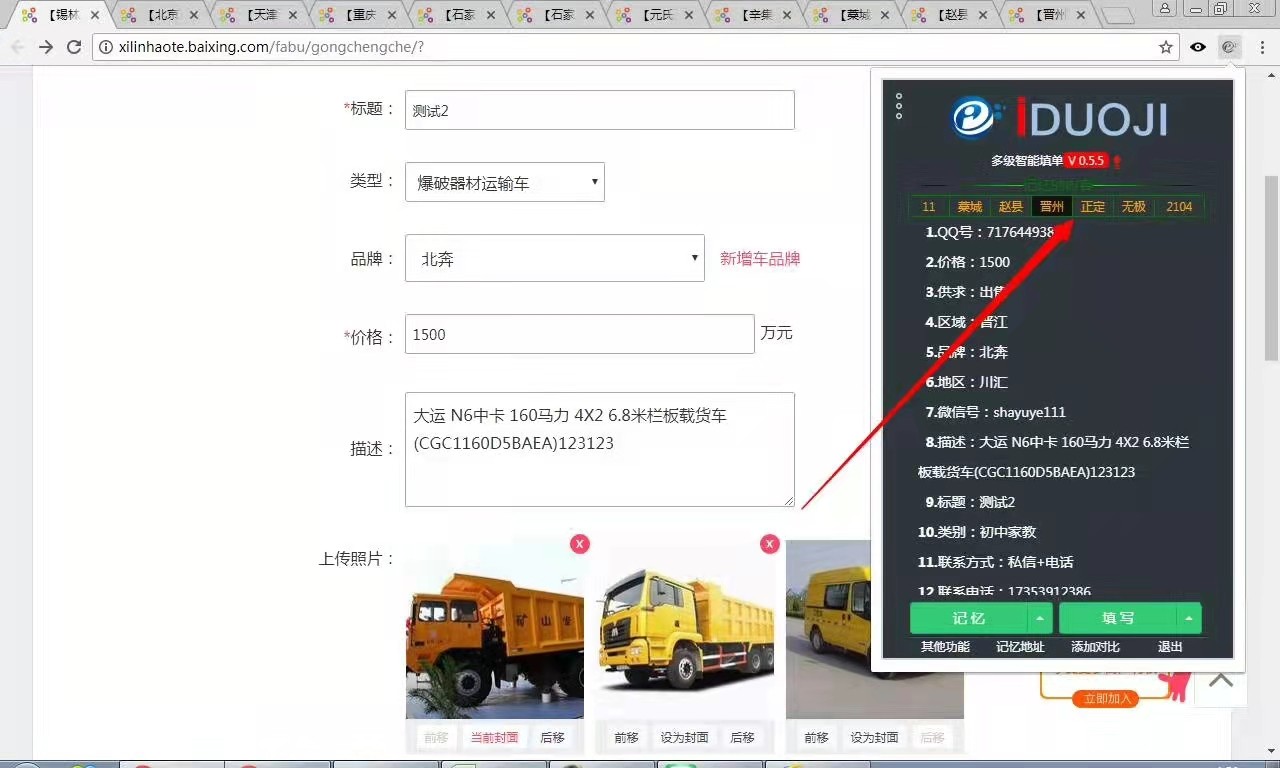Remove the orange mining truck photo
Screen dimensions: 1280x768
coord(580,543)
